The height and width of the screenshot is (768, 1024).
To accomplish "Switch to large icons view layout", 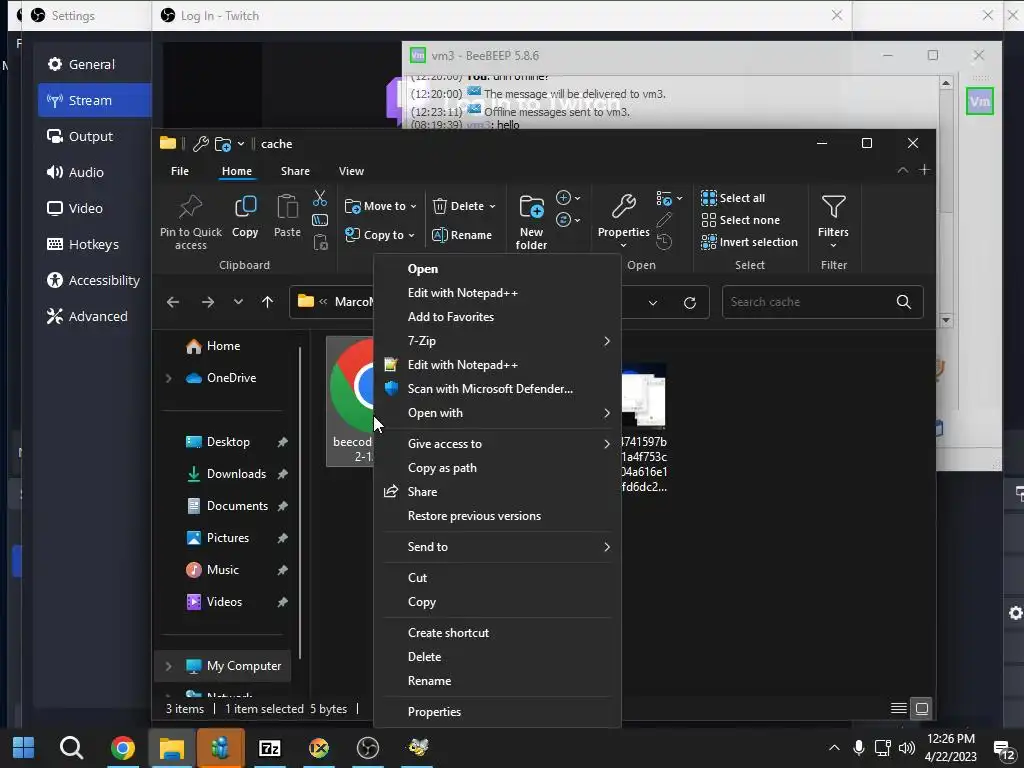I will click(x=921, y=709).
